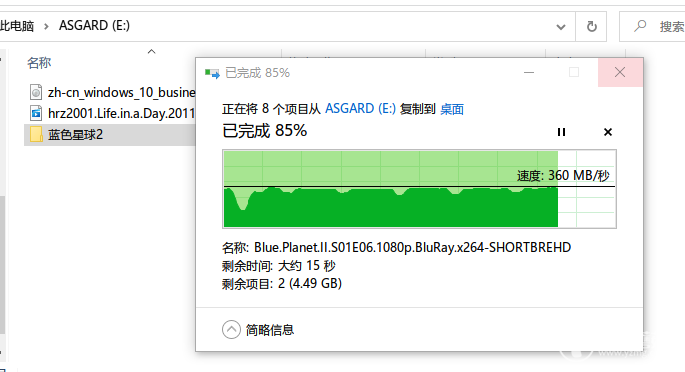Image resolution: width=685 pixels, height=372 pixels.
Task: Close the copy progress dialog window
Action: coord(620,72)
